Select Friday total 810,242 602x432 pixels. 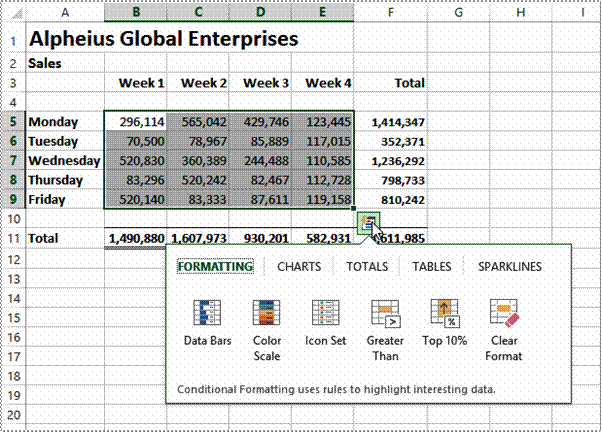(390, 199)
